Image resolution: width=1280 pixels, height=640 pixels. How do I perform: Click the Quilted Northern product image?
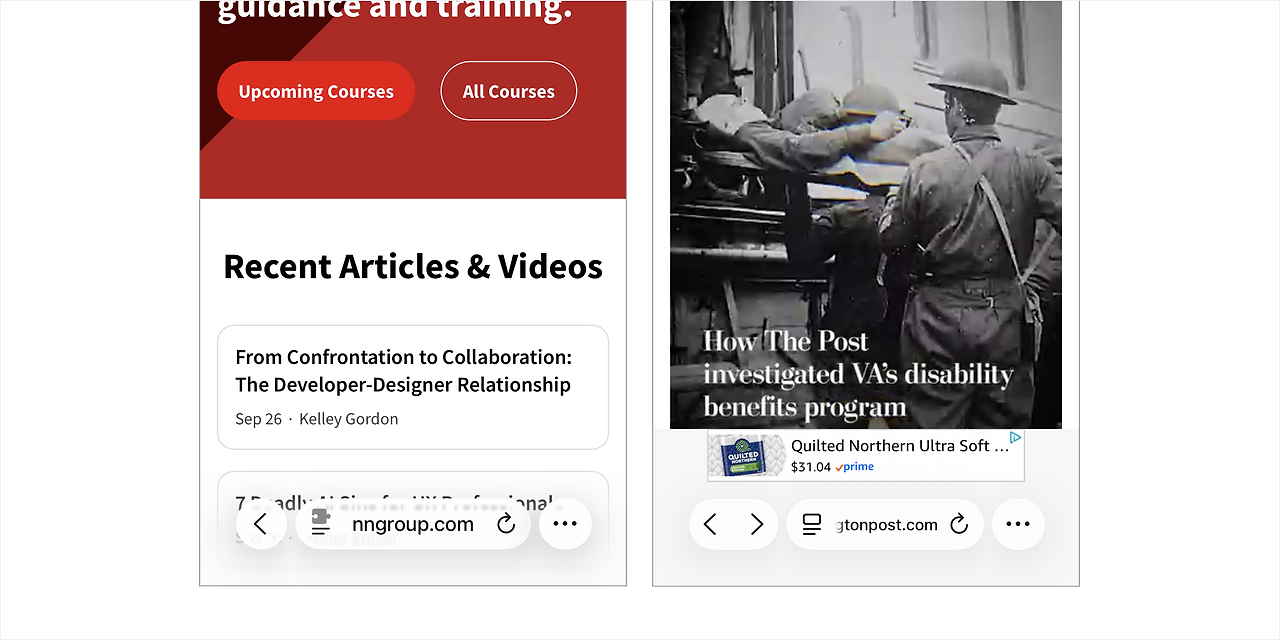point(747,456)
